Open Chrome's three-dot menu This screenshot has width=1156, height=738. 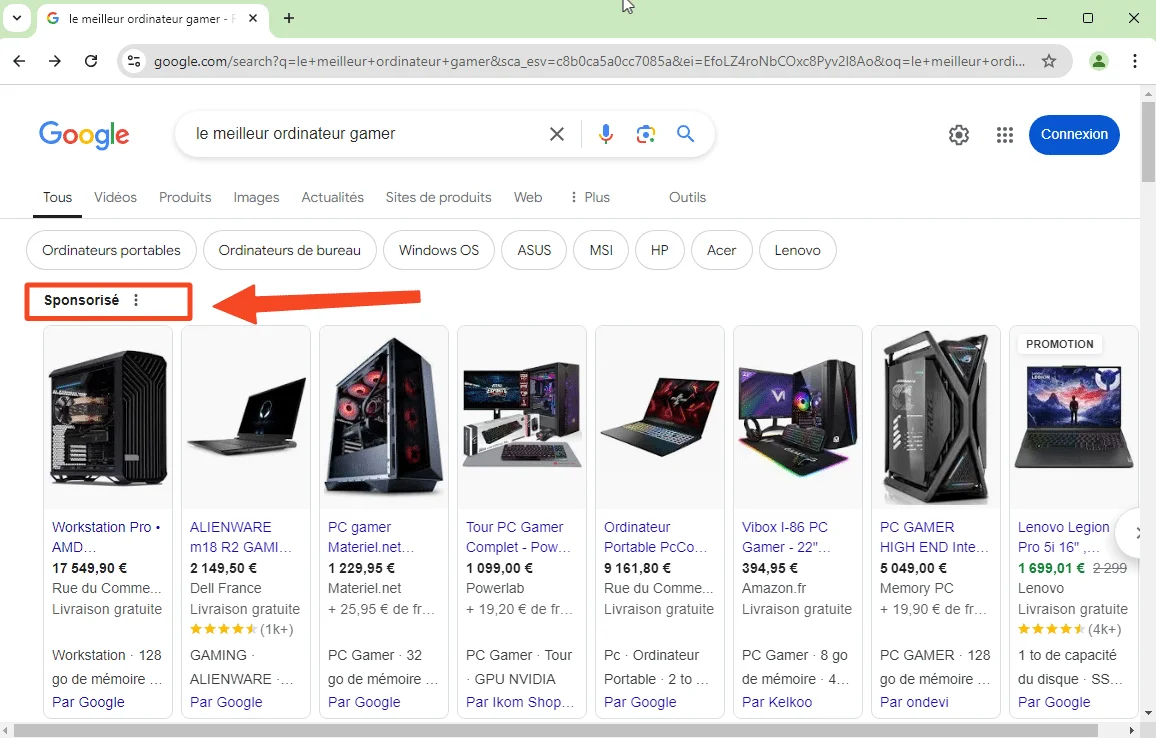coord(1135,61)
